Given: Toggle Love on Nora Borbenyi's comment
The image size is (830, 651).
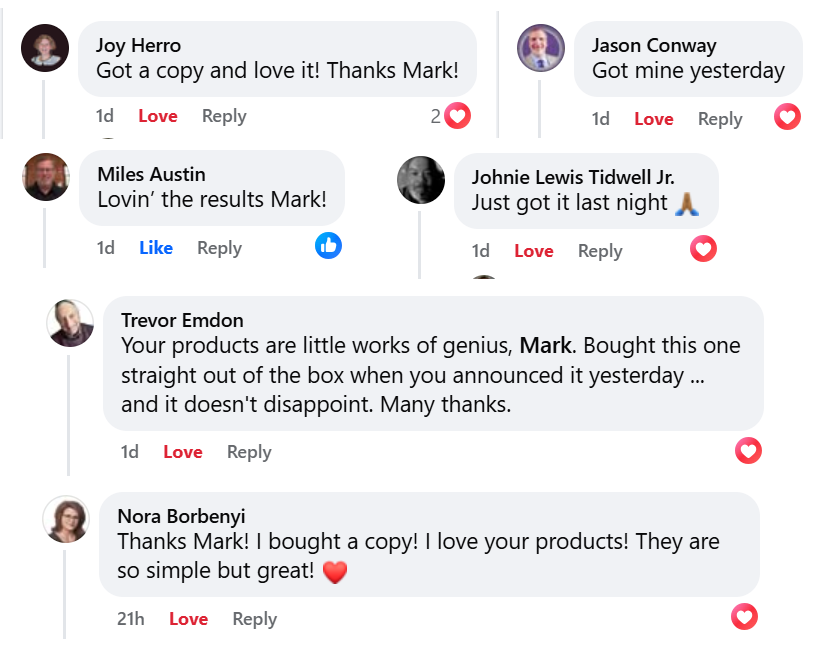Looking at the screenshot, I should [188, 619].
